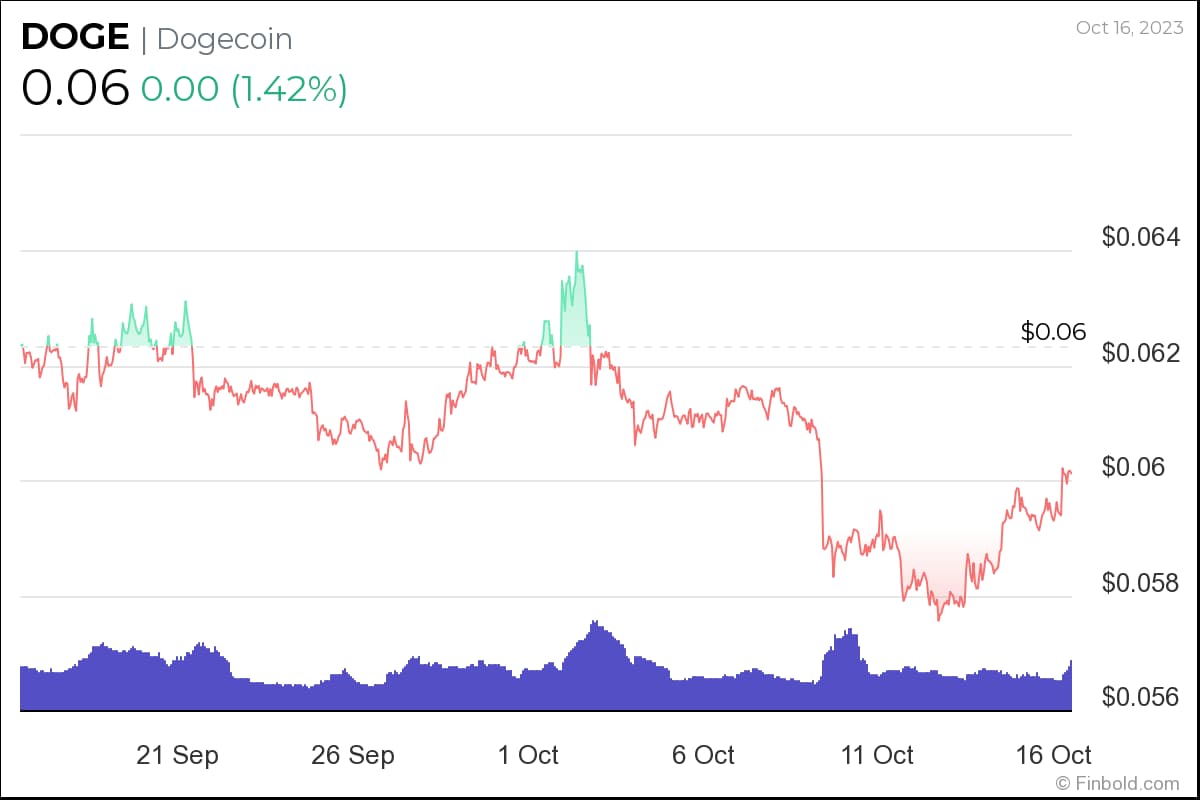The height and width of the screenshot is (800, 1200).
Task: Click the DOGE ticker symbol
Action: click(75, 38)
